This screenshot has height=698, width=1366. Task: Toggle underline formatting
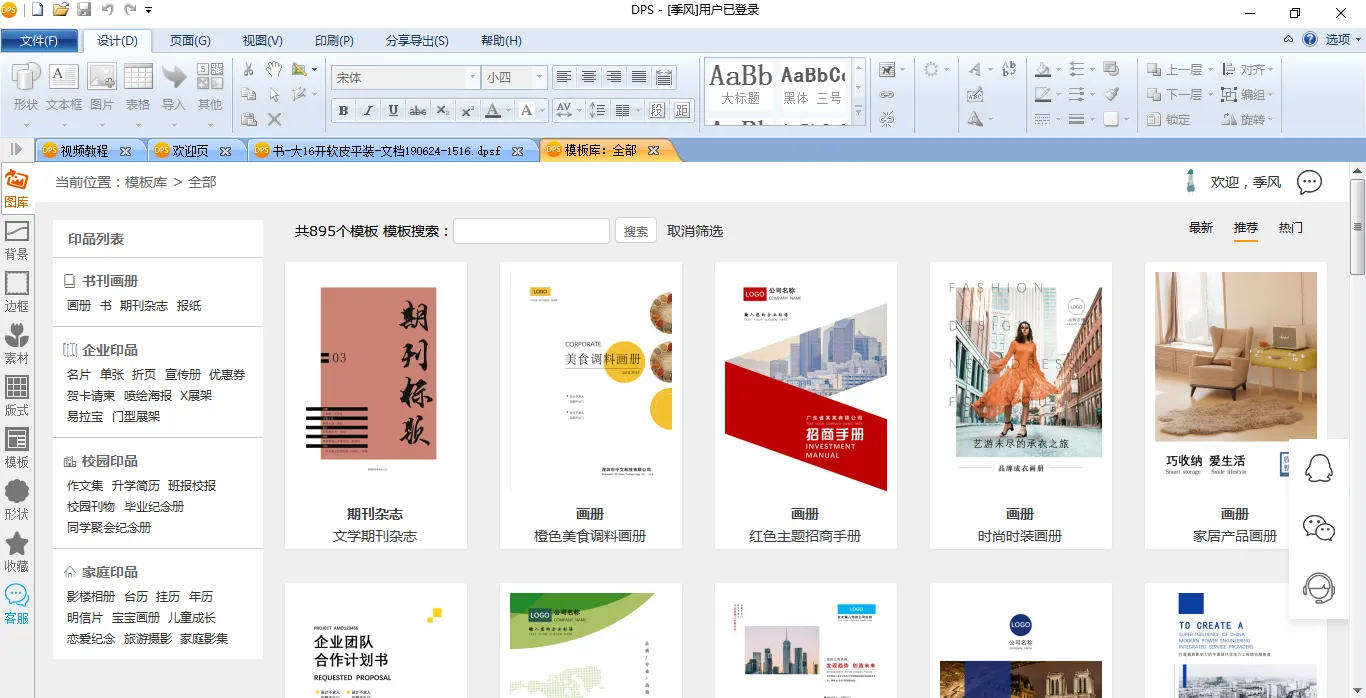pos(393,111)
